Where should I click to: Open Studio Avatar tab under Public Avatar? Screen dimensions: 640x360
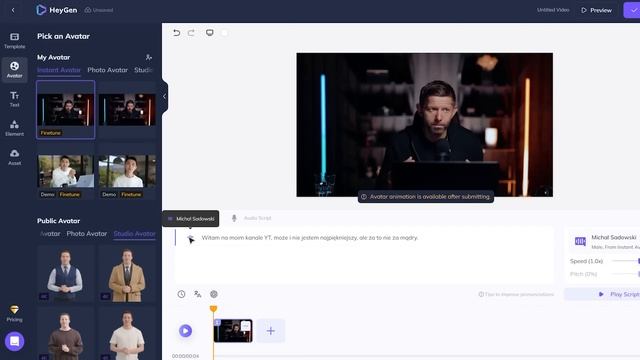coord(134,234)
